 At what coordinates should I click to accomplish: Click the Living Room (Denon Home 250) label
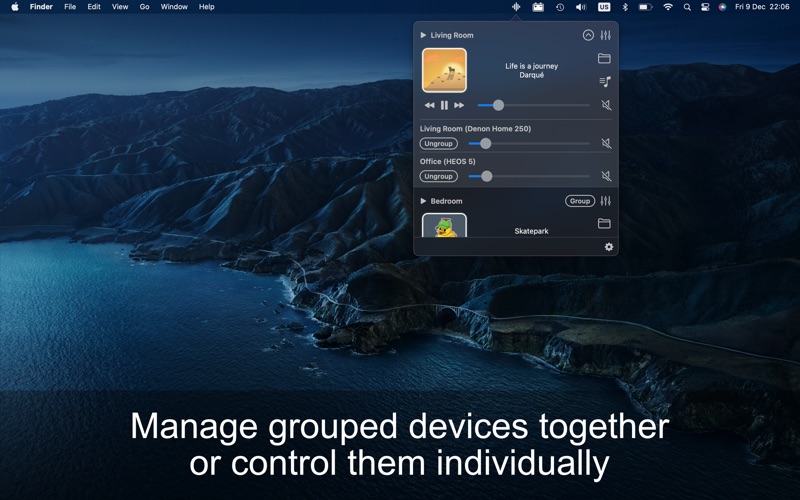pyautogui.click(x=476, y=129)
